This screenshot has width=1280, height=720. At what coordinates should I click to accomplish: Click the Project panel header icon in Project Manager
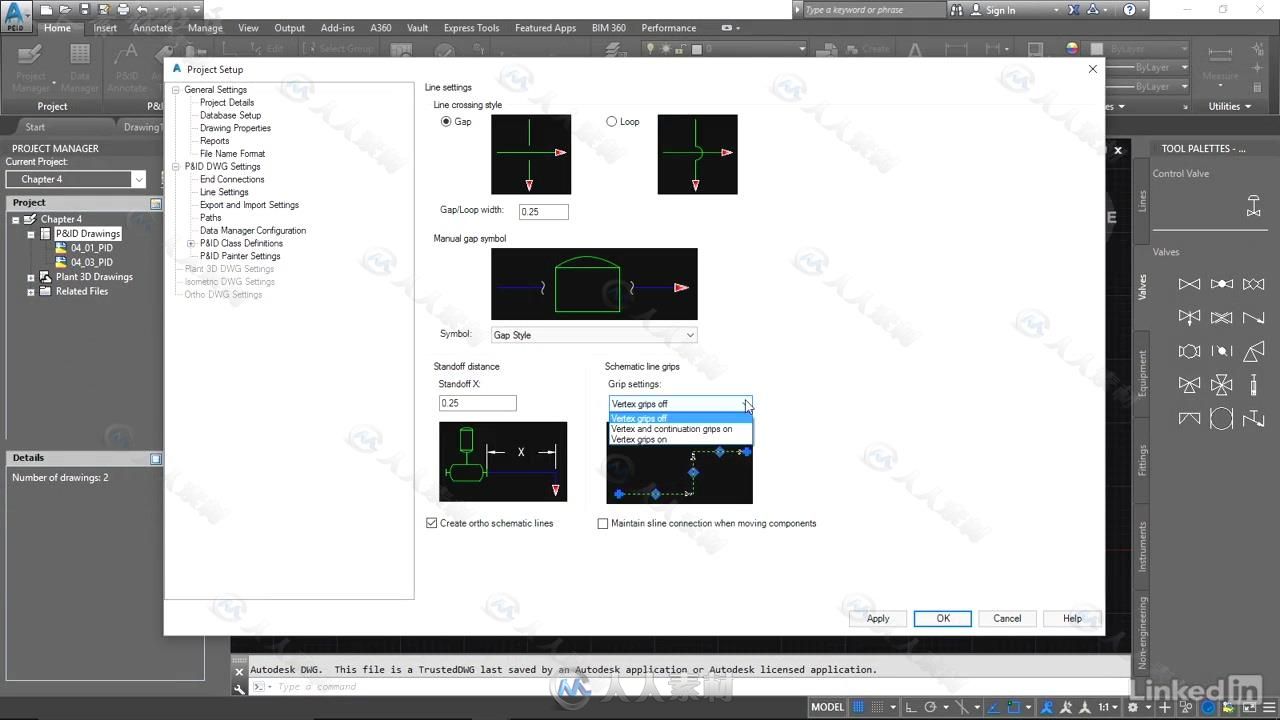pyautogui.click(x=155, y=203)
